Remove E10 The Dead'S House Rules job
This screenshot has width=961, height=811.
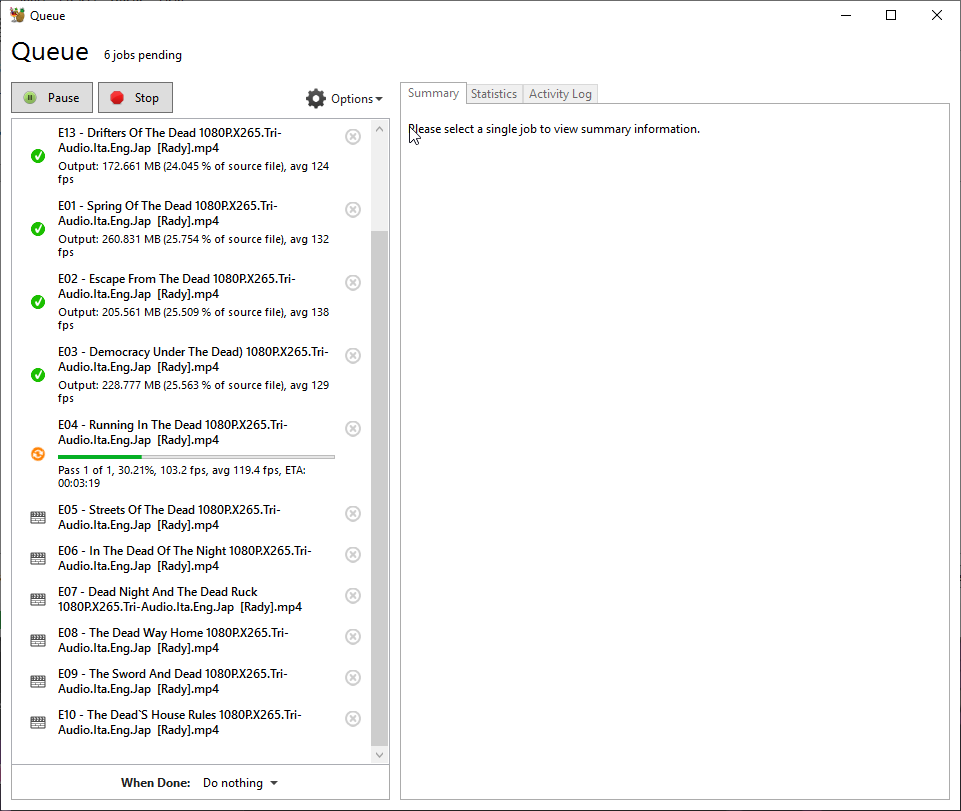[x=353, y=719]
